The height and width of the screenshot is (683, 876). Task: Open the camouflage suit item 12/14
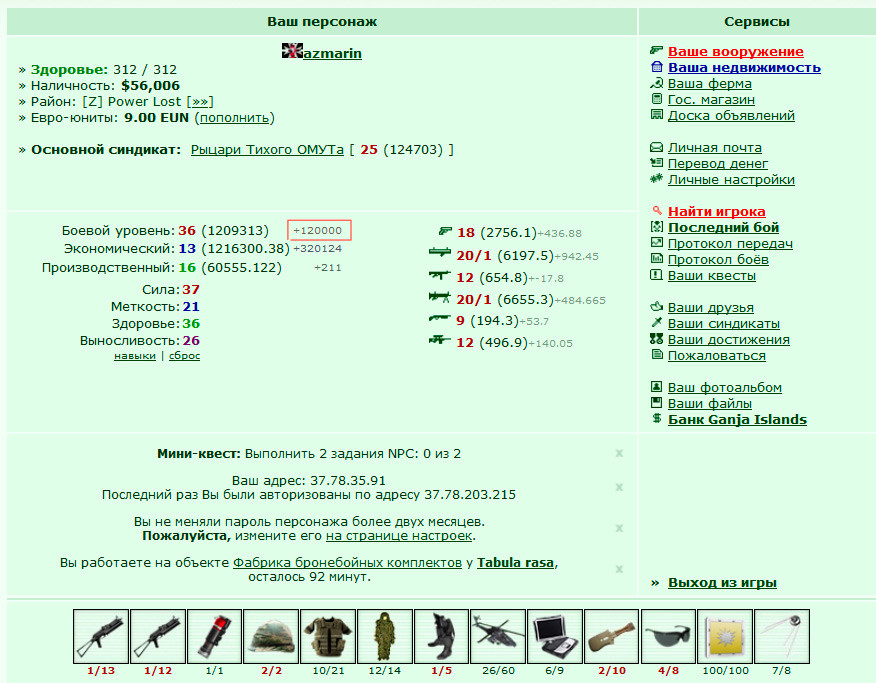pyautogui.click(x=385, y=637)
